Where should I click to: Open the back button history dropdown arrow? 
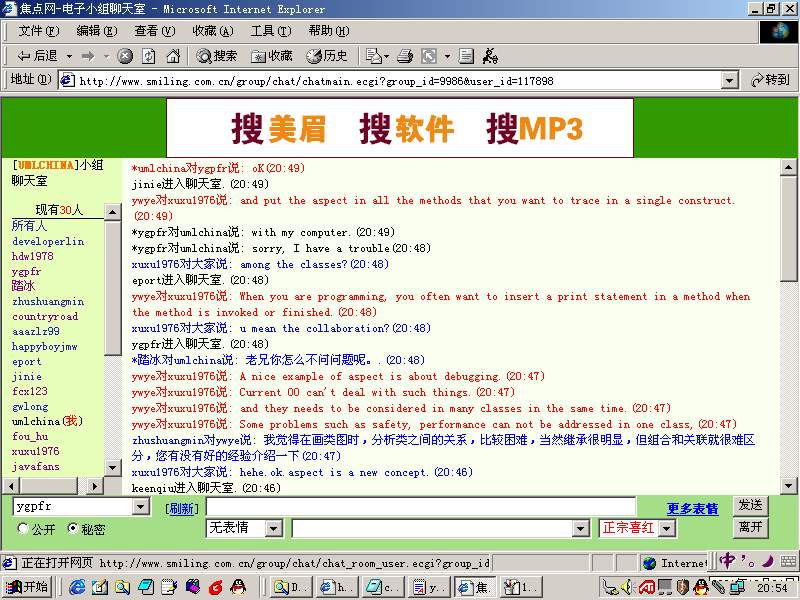[x=69, y=56]
